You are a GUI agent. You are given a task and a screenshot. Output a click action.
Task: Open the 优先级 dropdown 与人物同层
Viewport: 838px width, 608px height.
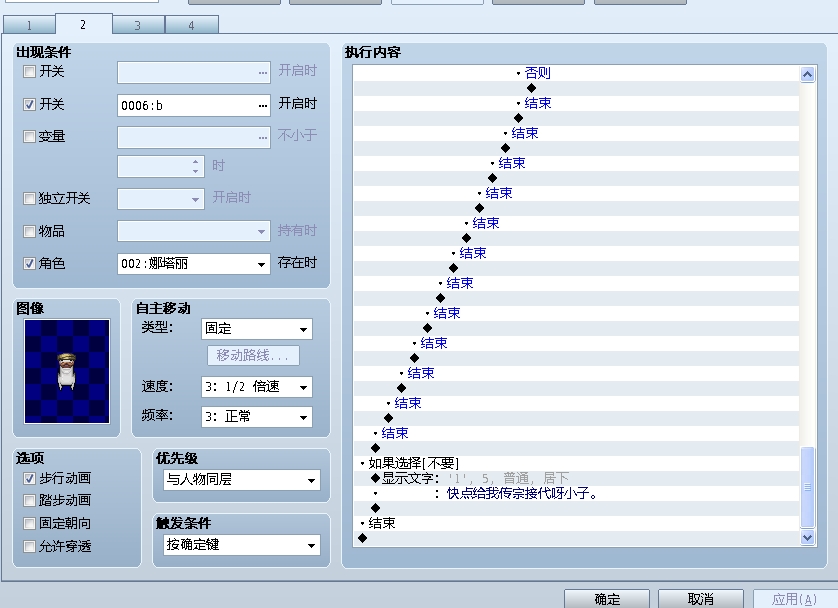(242, 480)
